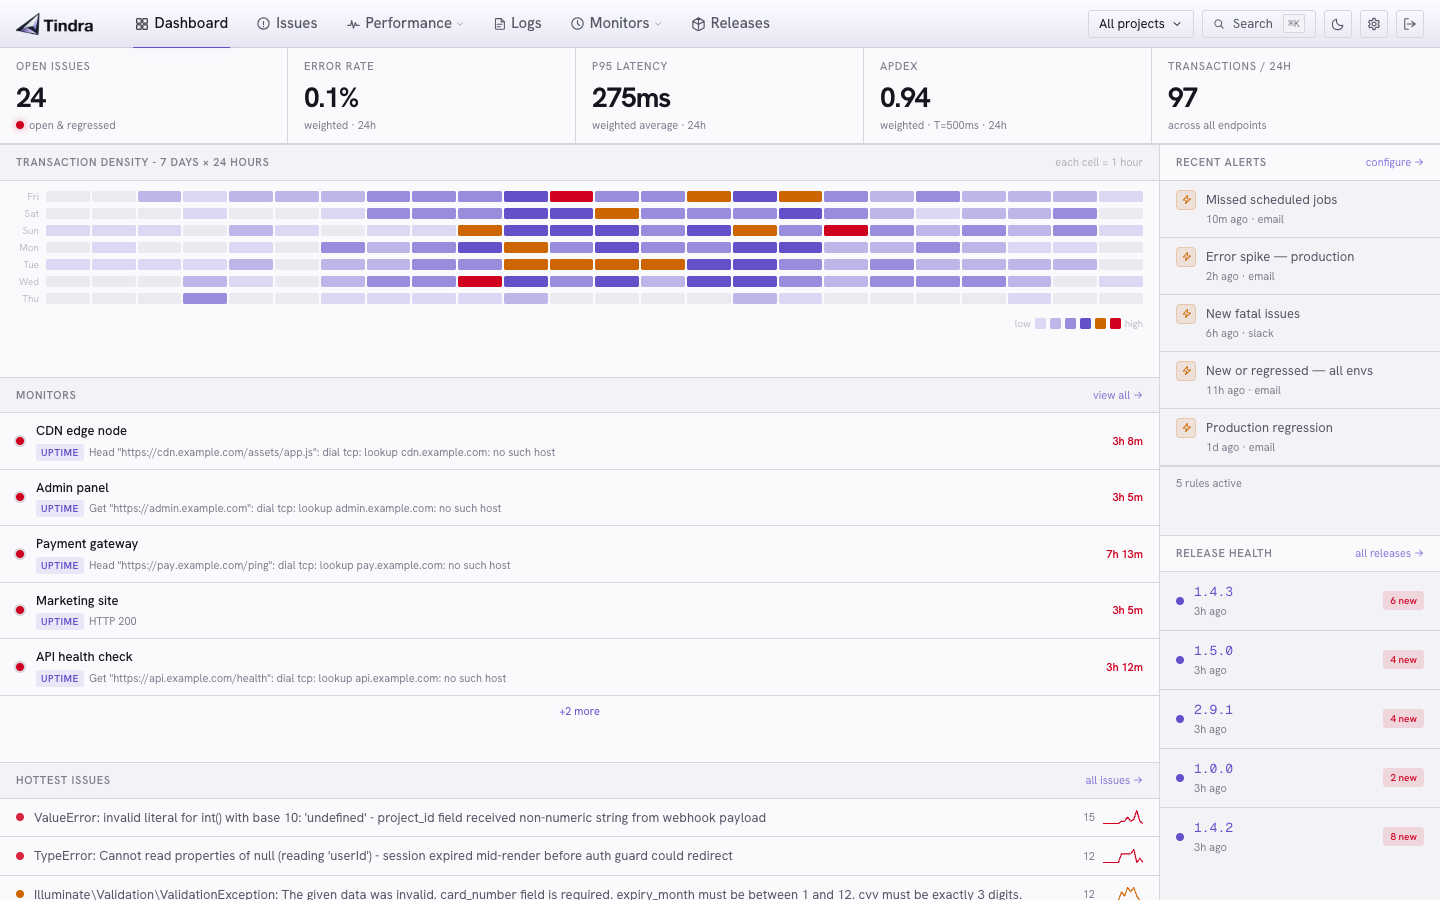Click red heatmap cell in Sun row
The image size is (1440, 900).
pos(846,231)
